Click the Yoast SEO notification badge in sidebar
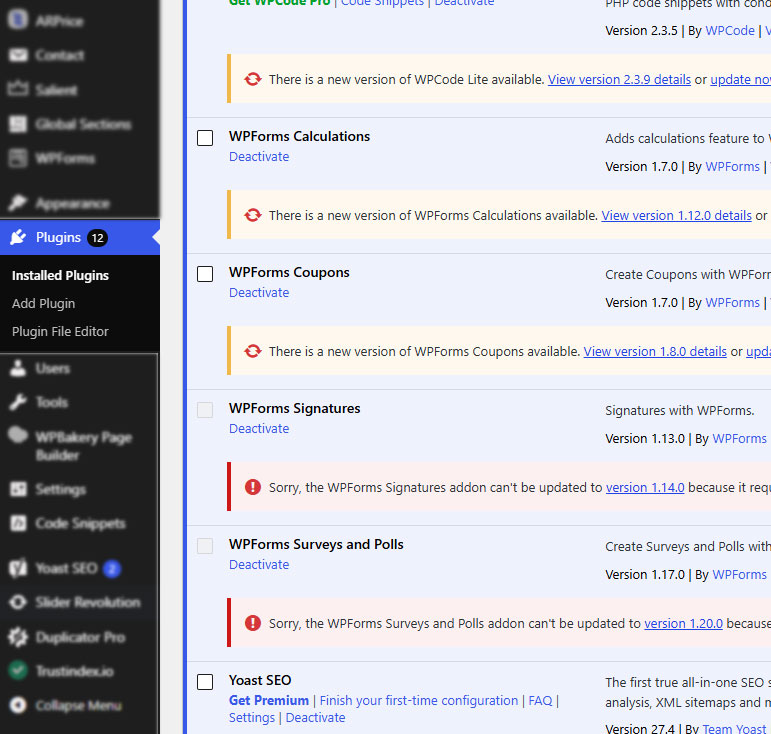This screenshot has width=771, height=734. [x=112, y=569]
